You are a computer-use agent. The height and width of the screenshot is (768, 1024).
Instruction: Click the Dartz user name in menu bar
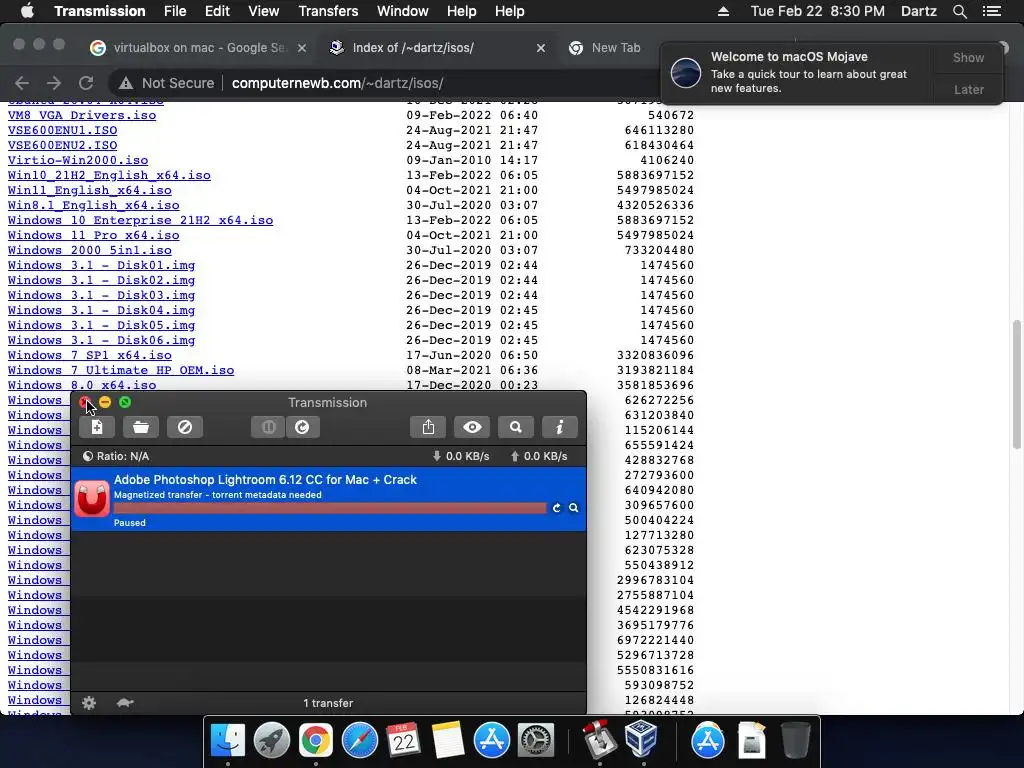(x=918, y=11)
